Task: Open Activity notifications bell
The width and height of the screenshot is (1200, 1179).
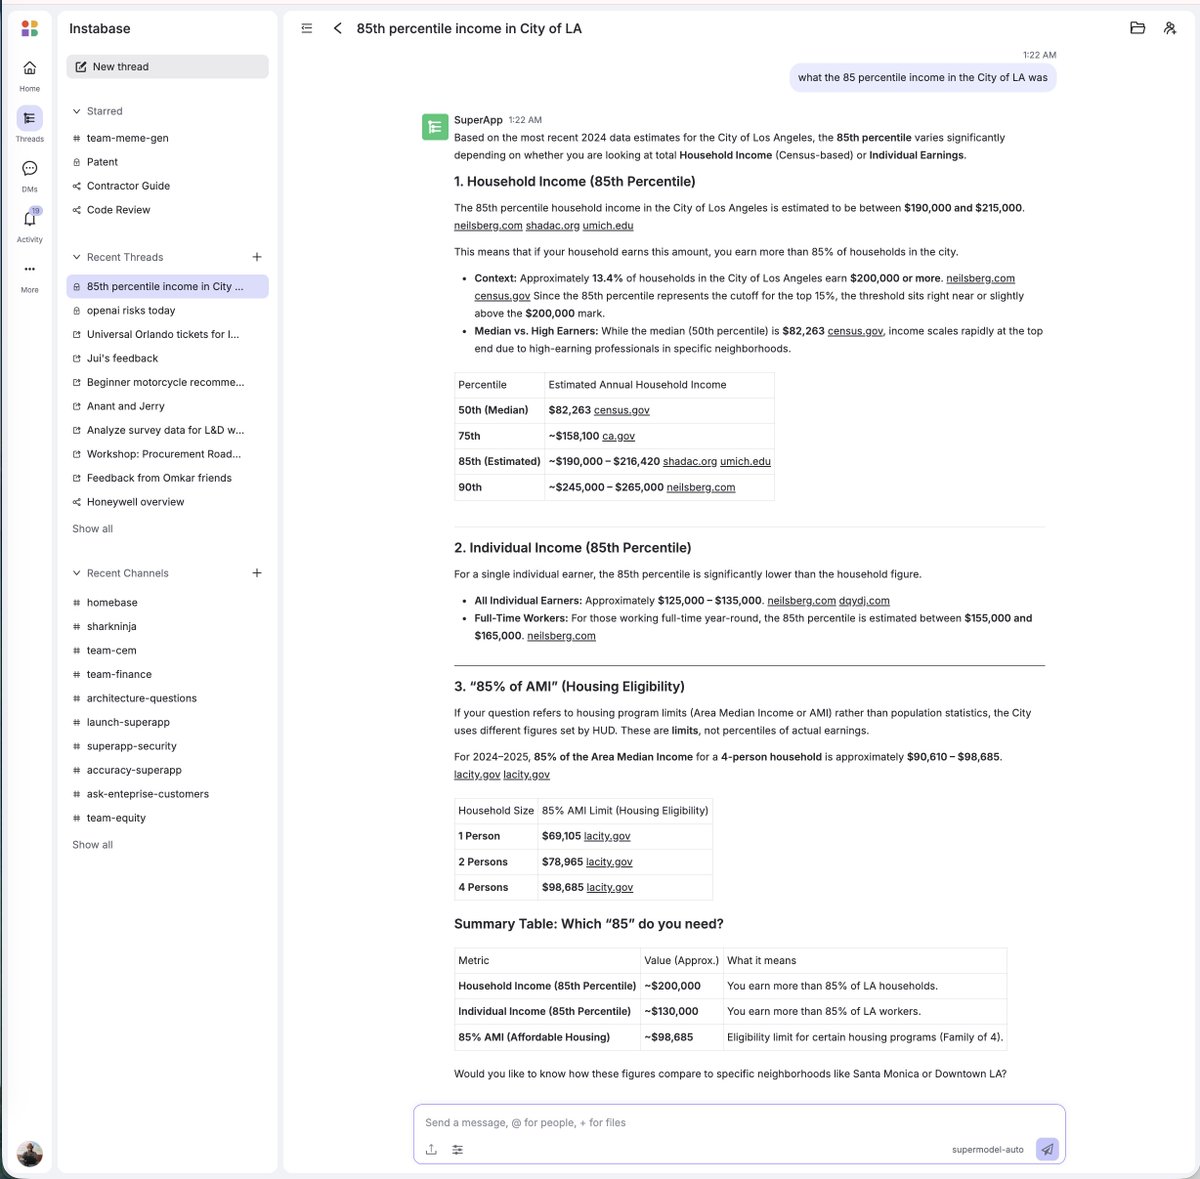Action: (30, 225)
